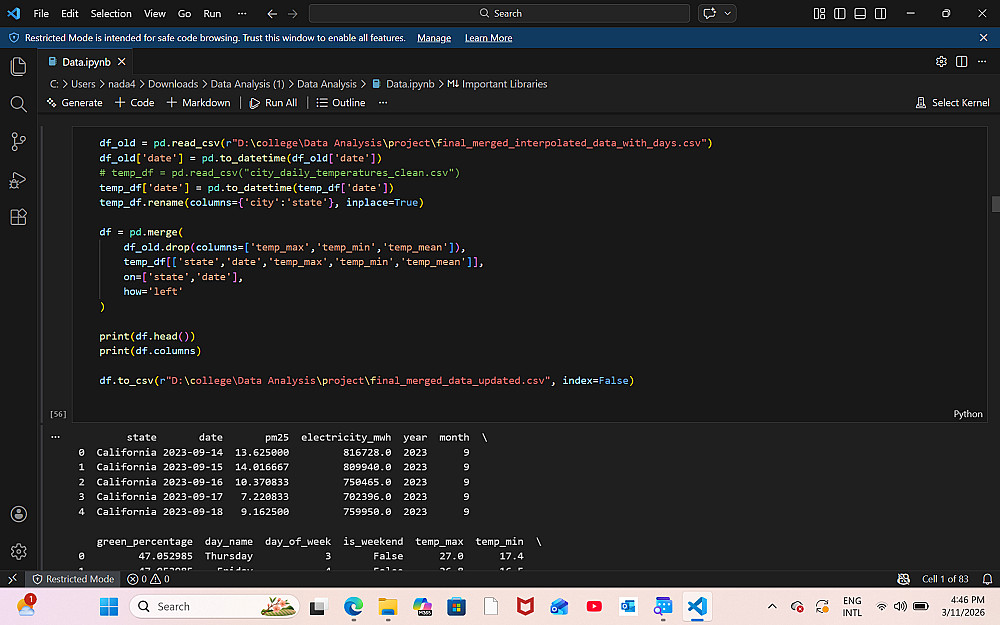This screenshot has width=1000, height=625.
Task: Open the Extensions view
Action: pyautogui.click(x=18, y=217)
